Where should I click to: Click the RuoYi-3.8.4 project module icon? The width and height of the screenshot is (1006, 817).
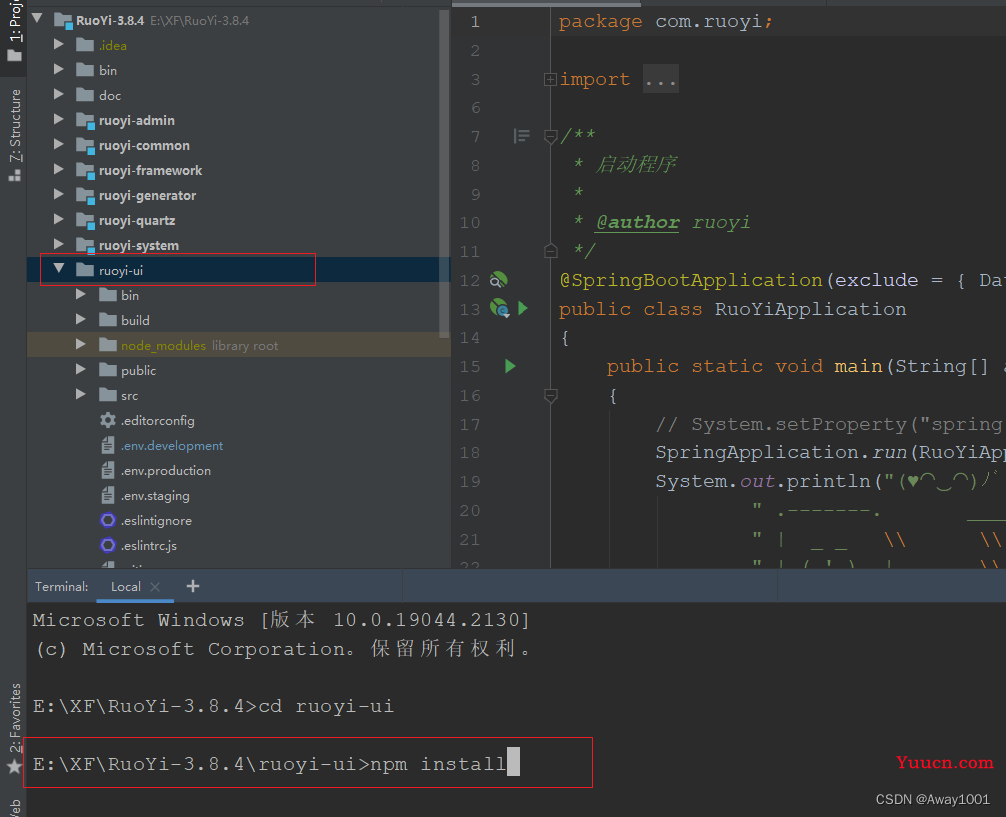click(x=63, y=21)
